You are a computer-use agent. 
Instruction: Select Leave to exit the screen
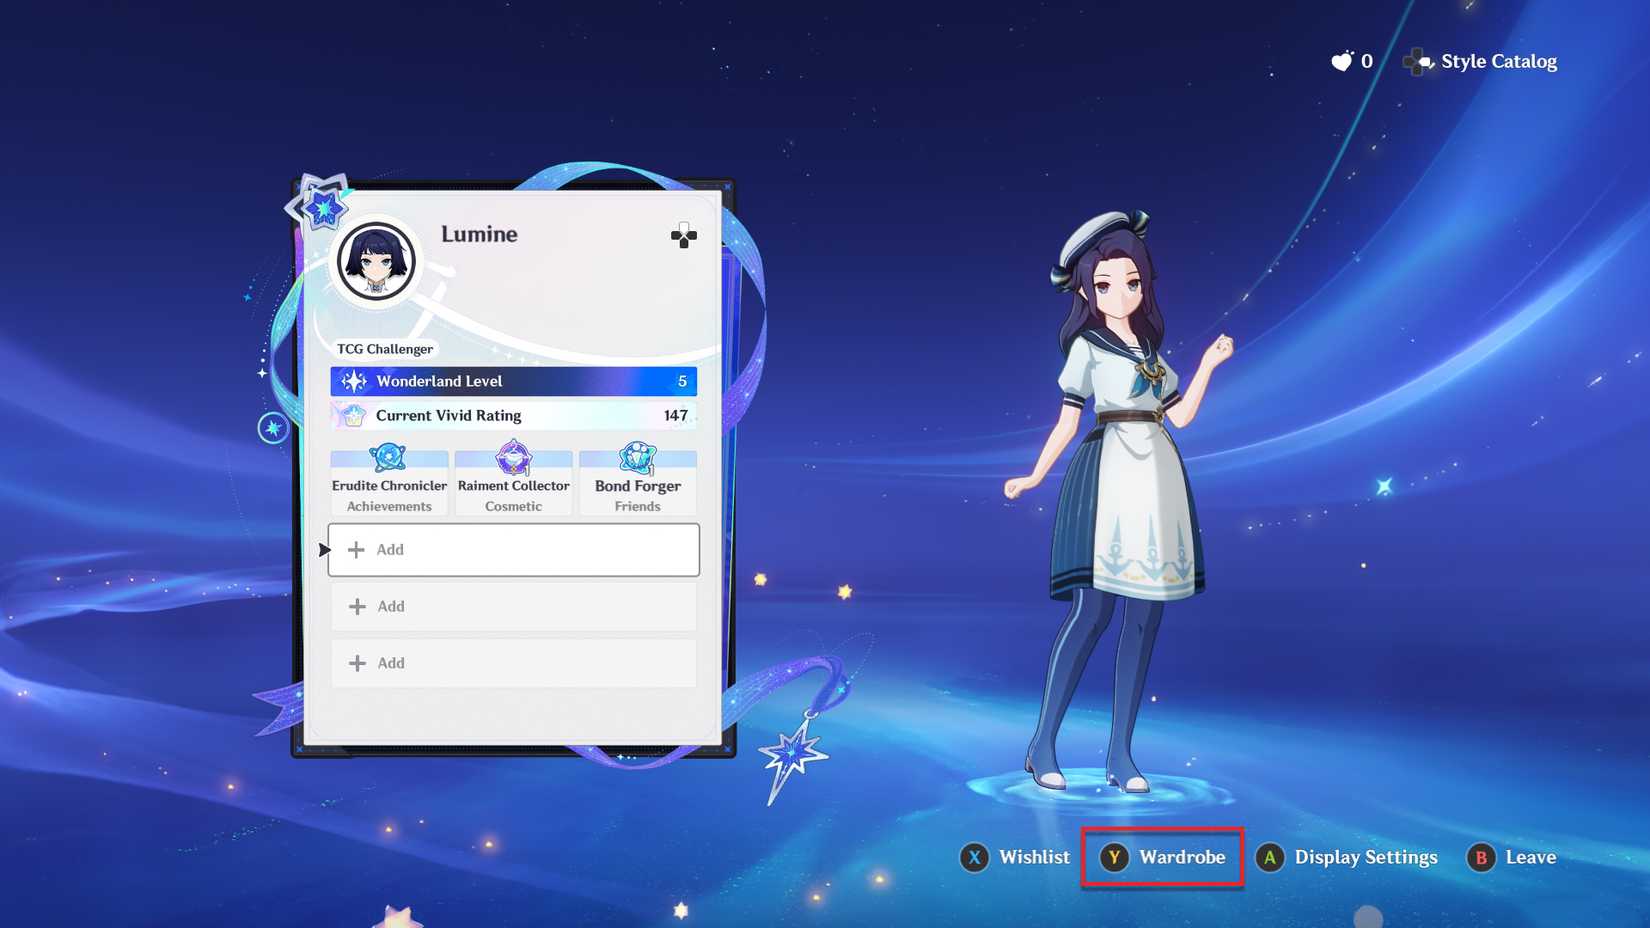[x=1510, y=857]
